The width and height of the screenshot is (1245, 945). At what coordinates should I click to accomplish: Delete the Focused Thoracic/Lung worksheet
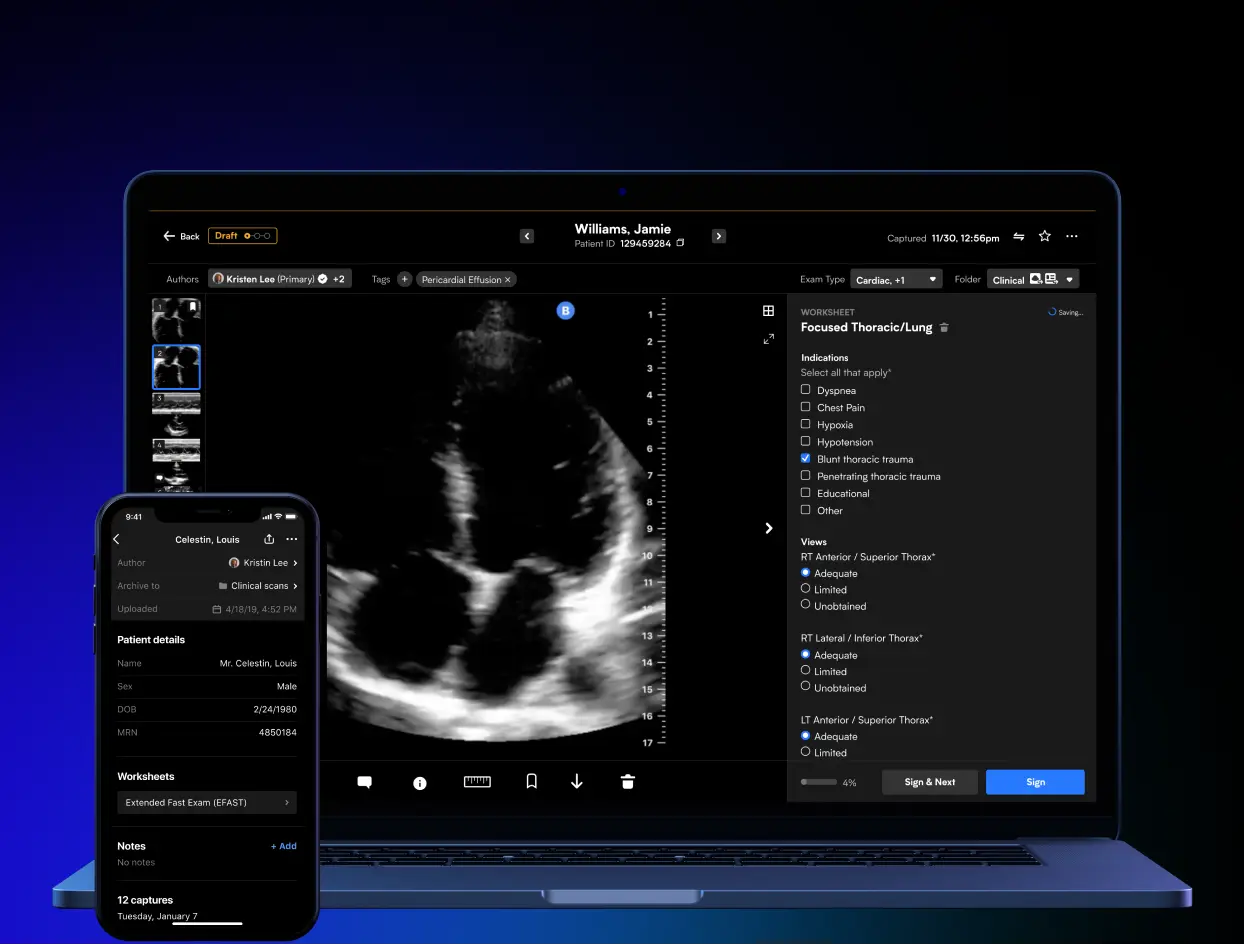tap(944, 327)
